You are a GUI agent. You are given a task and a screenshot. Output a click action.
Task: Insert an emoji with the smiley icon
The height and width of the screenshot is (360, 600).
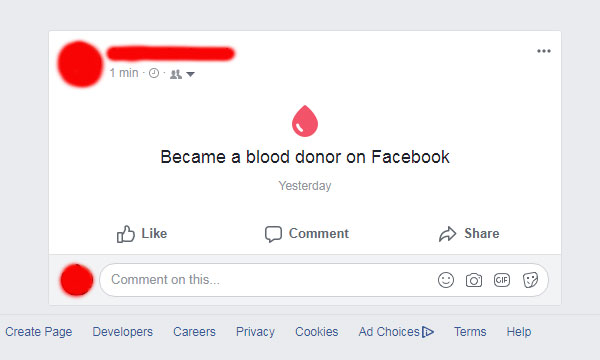(x=446, y=280)
